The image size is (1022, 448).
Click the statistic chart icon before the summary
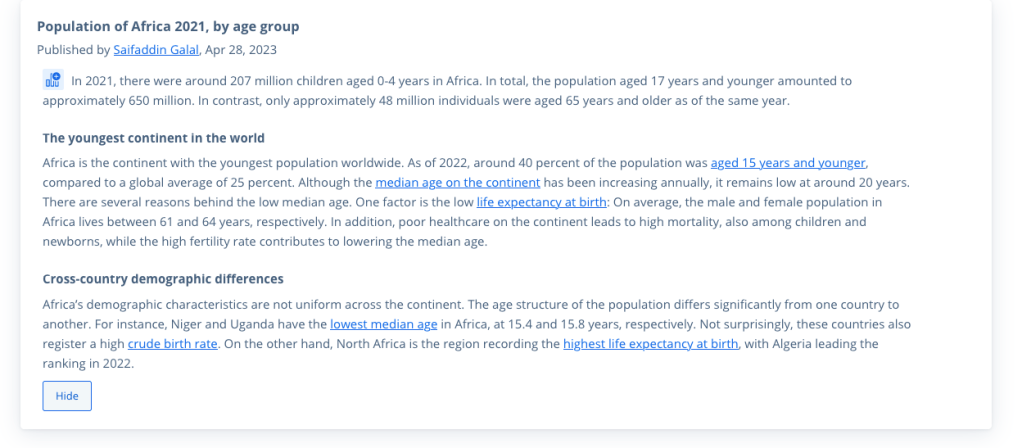[x=52, y=80]
